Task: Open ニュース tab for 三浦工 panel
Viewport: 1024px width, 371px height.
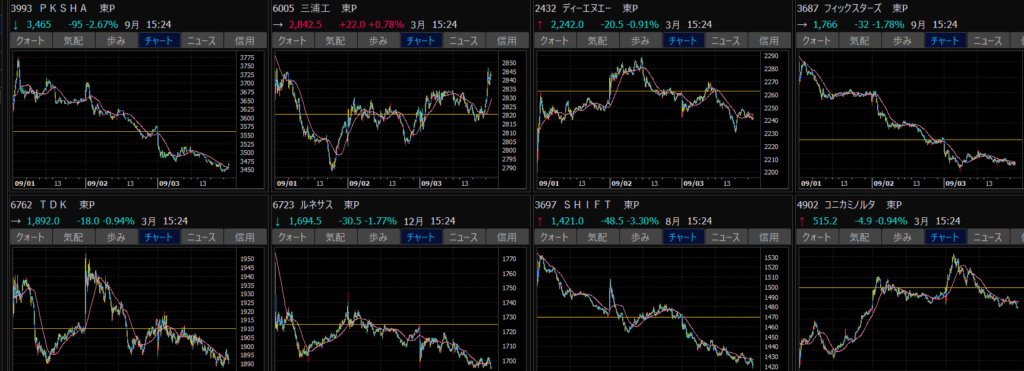Action: tap(464, 40)
